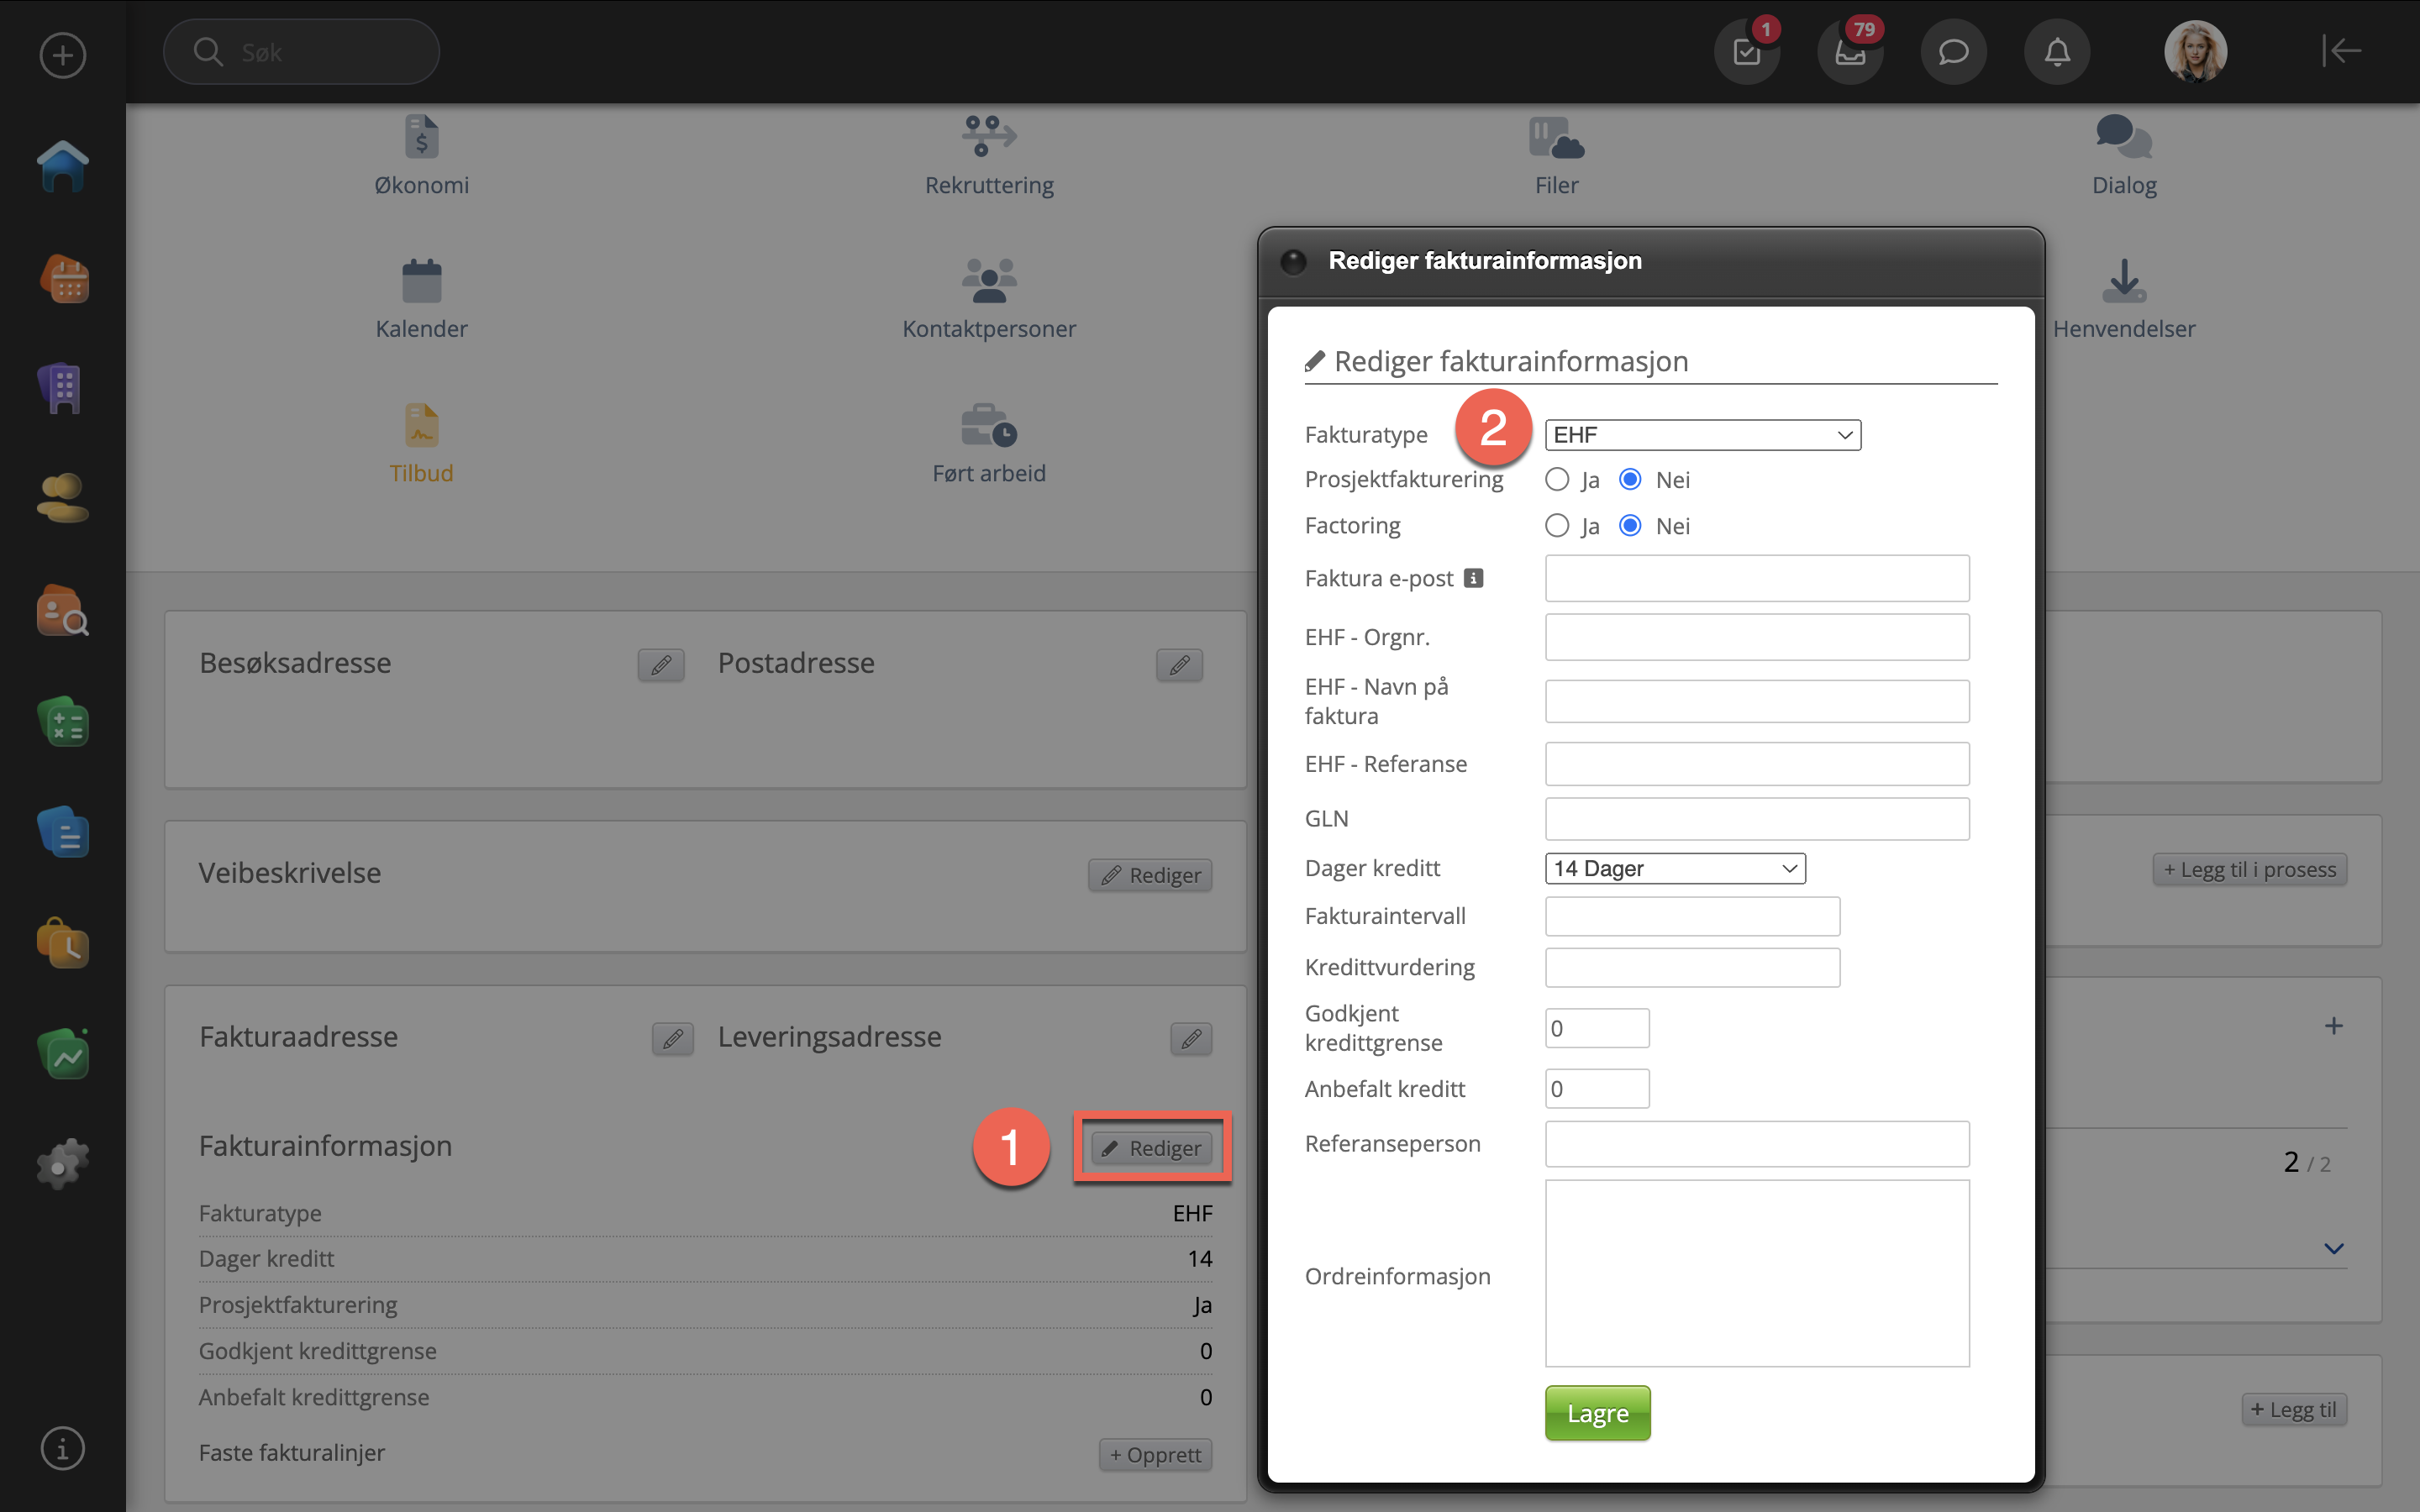Expand the chevron on right panel
This screenshot has width=2420, height=1512.
(x=2333, y=1248)
